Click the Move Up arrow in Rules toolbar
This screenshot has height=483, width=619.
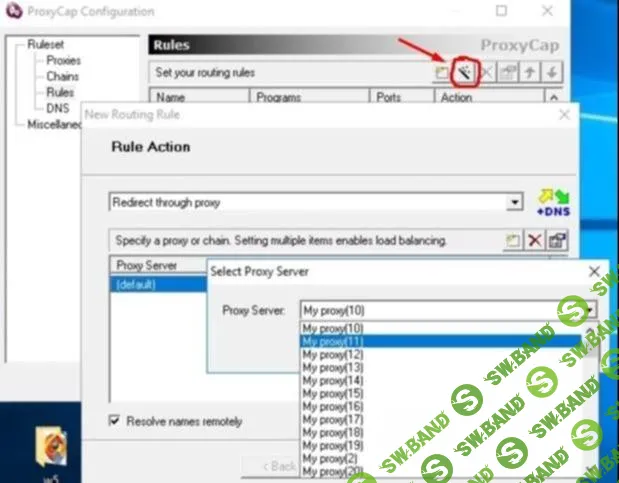tap(531, 73)
